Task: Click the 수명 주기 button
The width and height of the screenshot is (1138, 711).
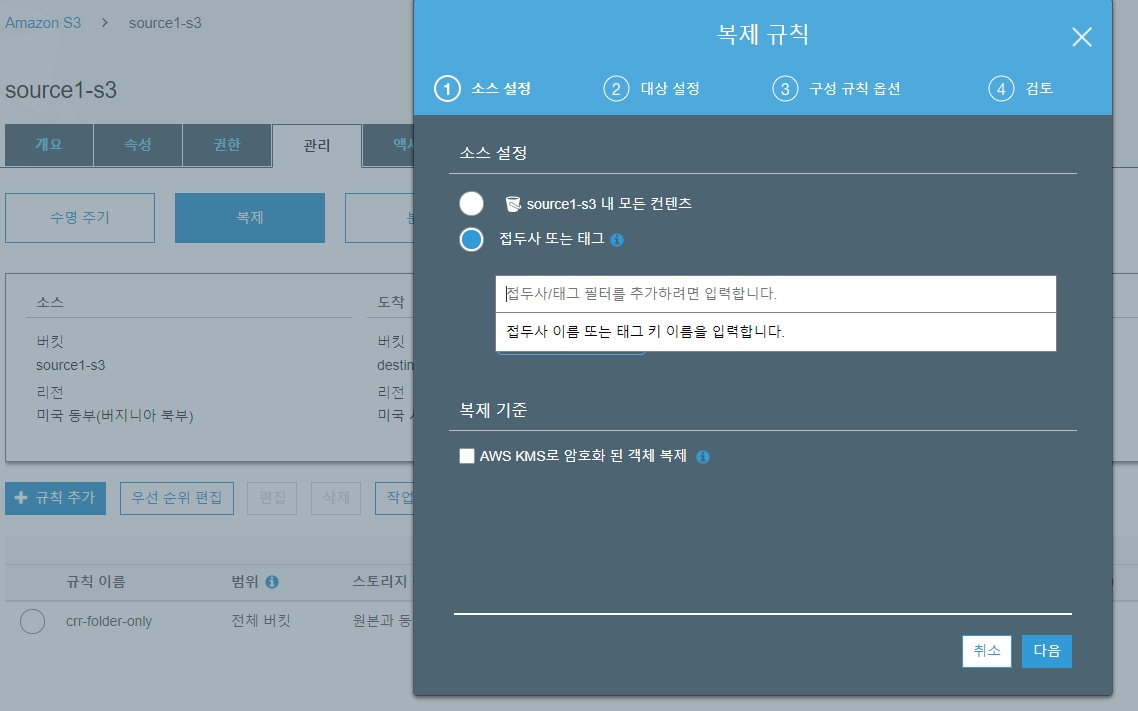Action: coord(80,218)
